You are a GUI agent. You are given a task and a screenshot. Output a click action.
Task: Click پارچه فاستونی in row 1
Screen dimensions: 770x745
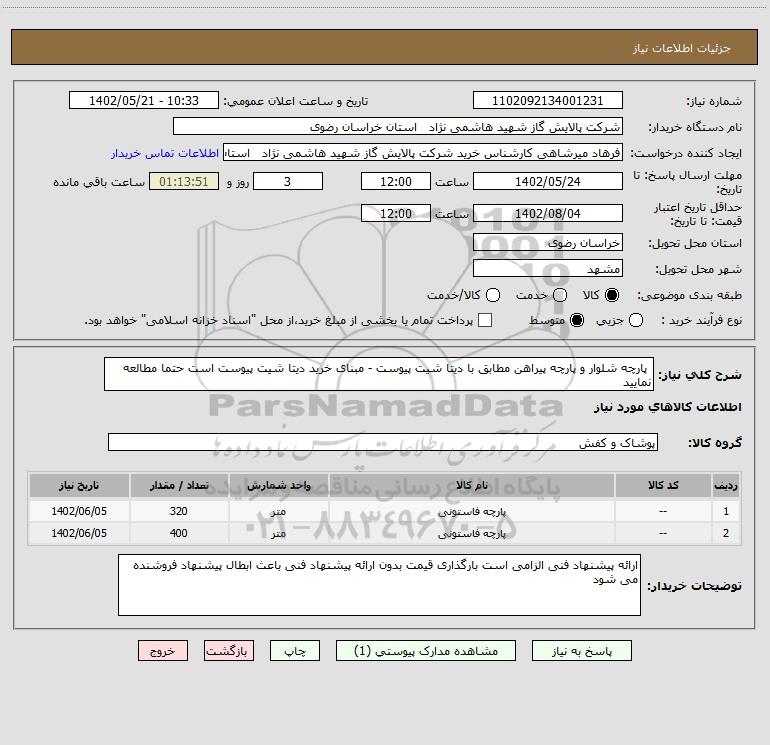471,511
